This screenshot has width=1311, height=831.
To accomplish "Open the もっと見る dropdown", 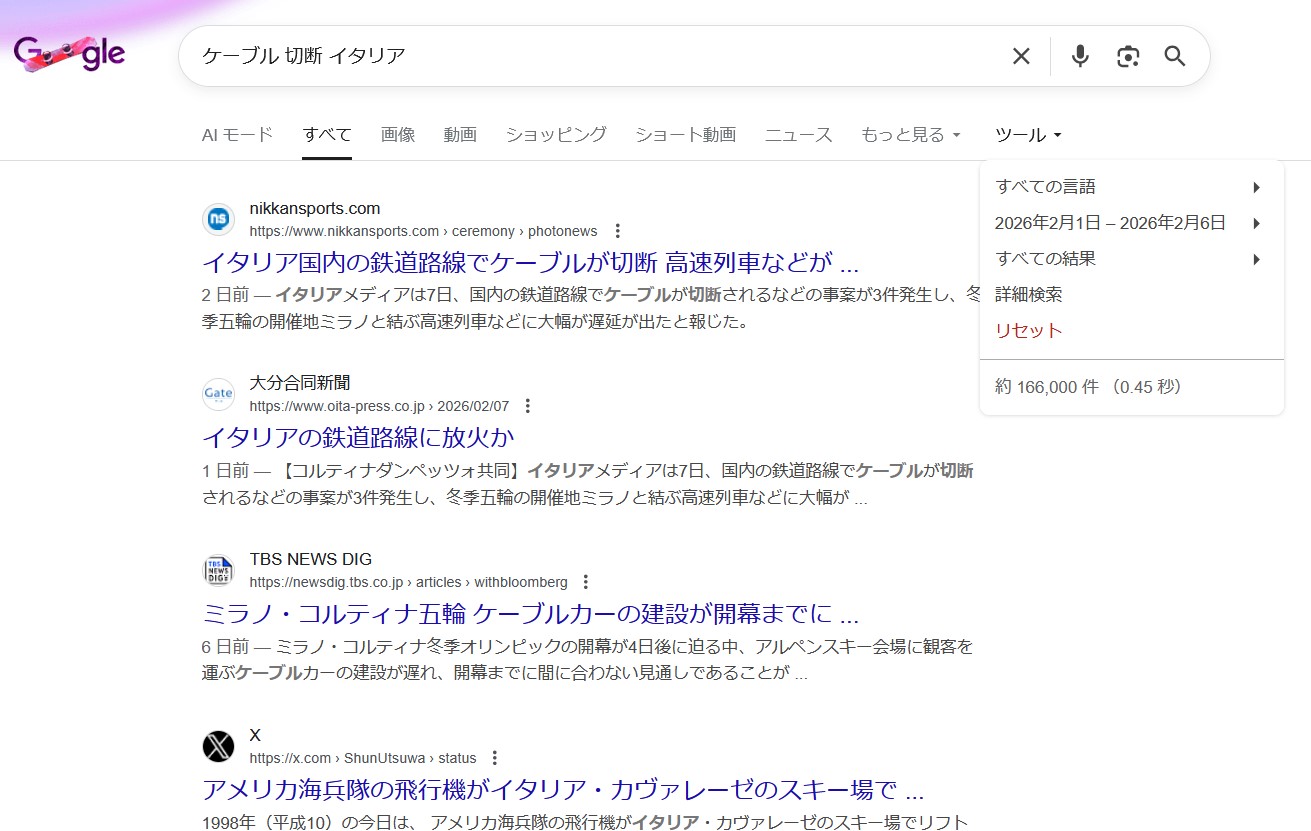I will [910, 135].
